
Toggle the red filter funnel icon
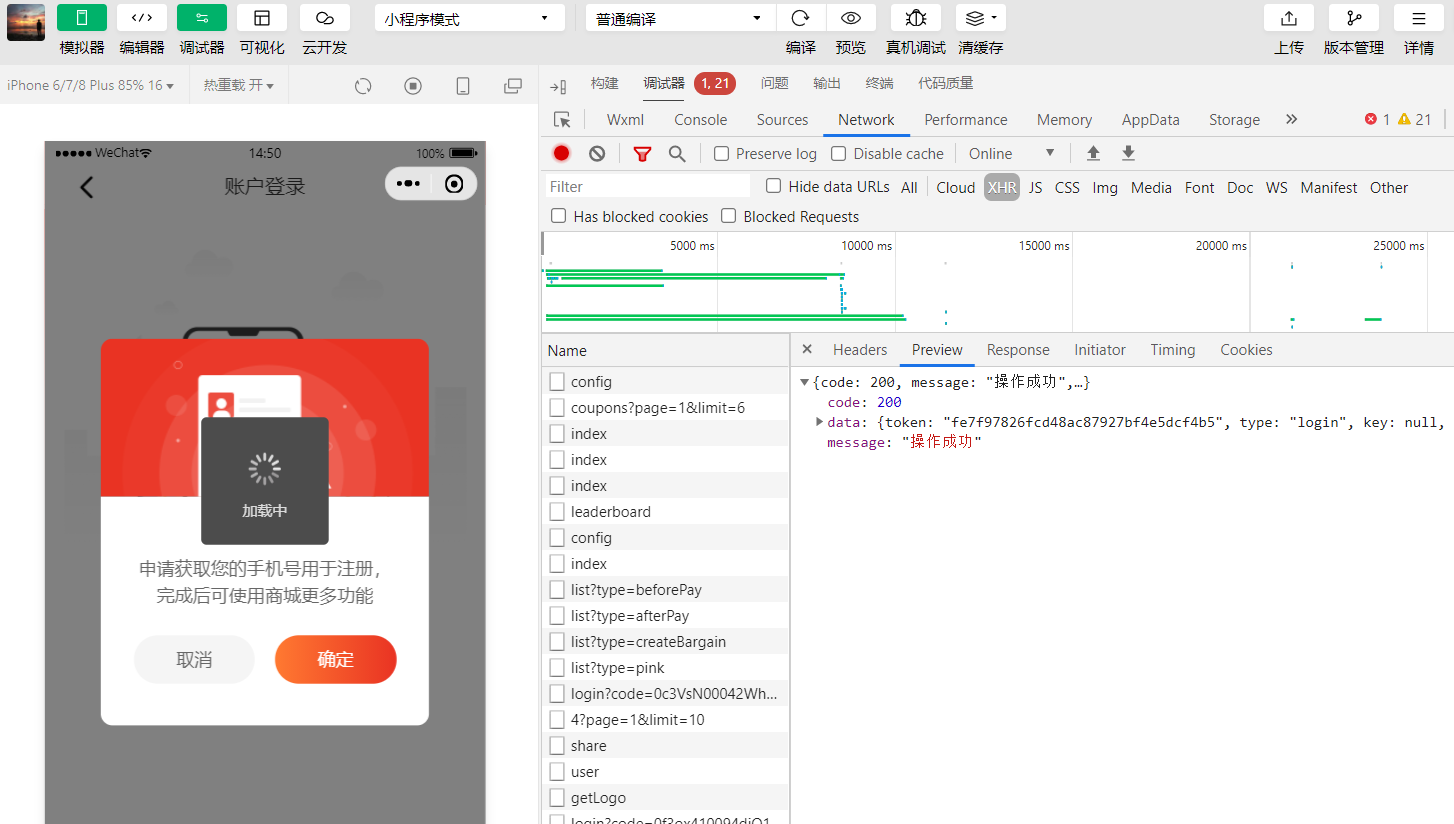[x=642, y=153]
